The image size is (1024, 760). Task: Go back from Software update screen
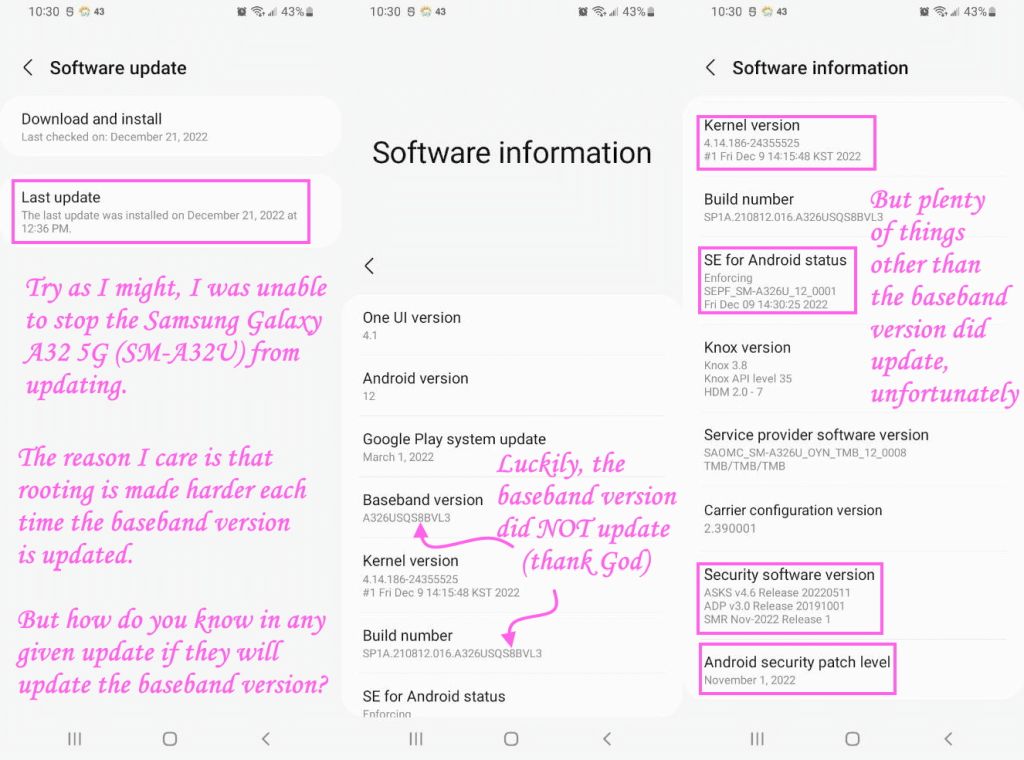coord(28,67)
